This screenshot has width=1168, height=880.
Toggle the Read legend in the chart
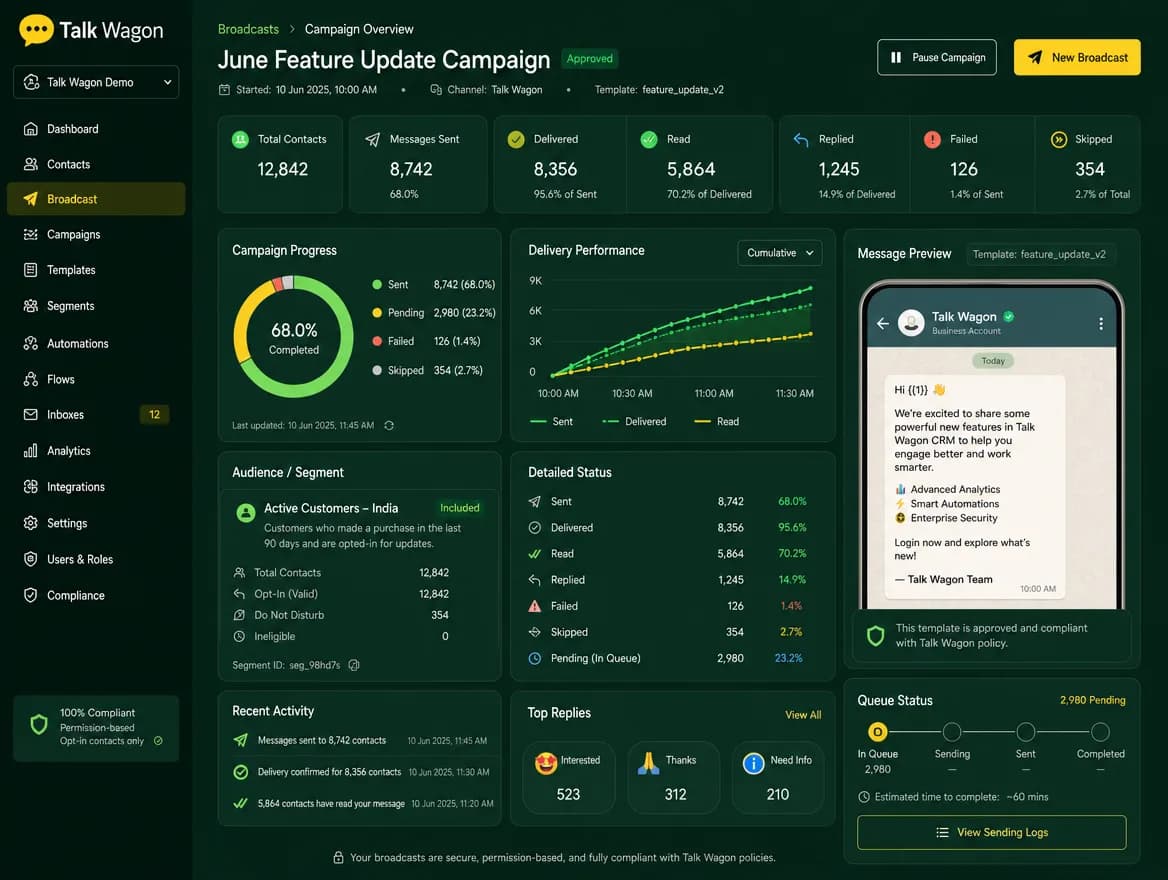click(717, 422)
